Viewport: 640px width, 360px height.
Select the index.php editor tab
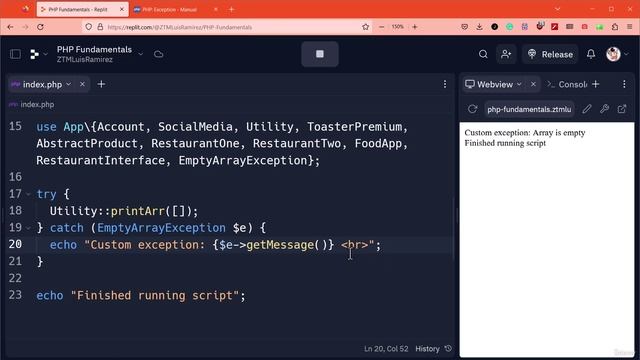[x=41, y=84]
